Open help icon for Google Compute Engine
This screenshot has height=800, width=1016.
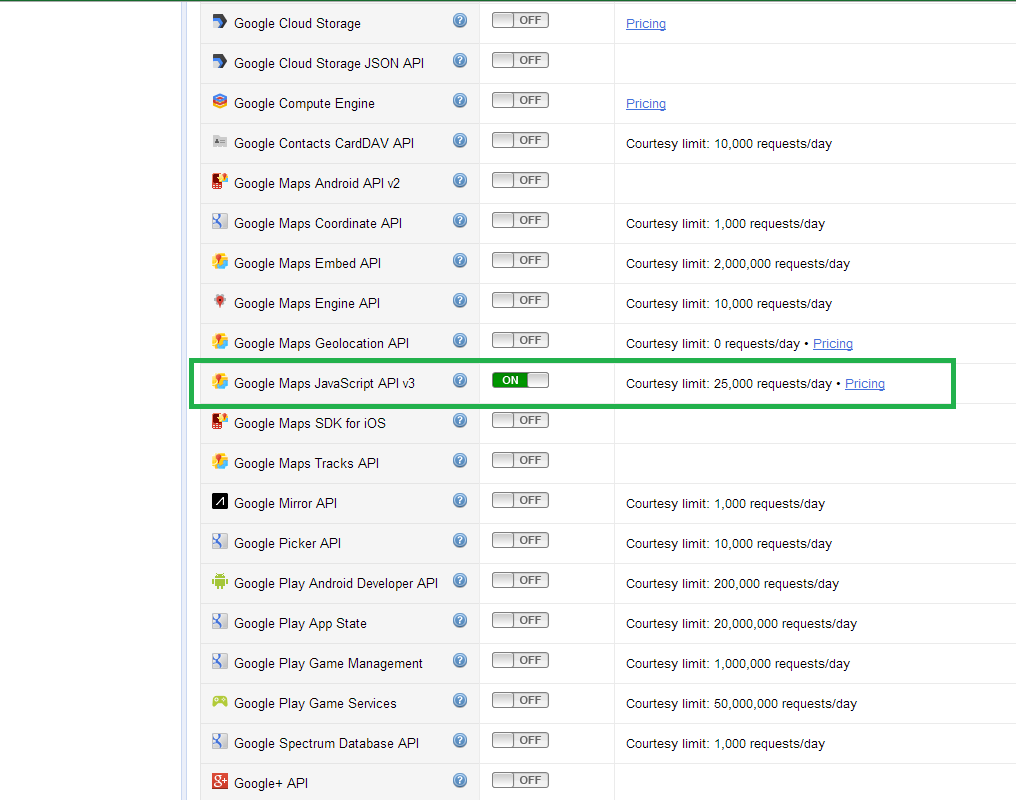pyautogui.click(x=460, y=100)
